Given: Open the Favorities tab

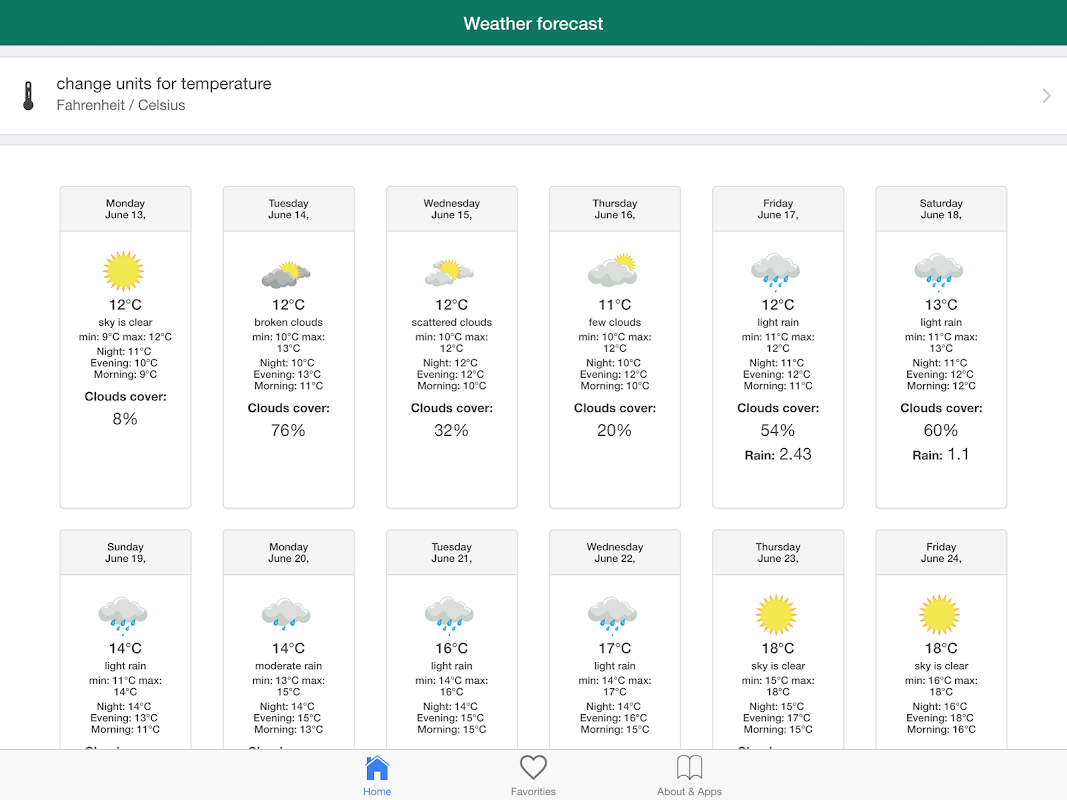Looking at the screenshot, I should 534,776.
